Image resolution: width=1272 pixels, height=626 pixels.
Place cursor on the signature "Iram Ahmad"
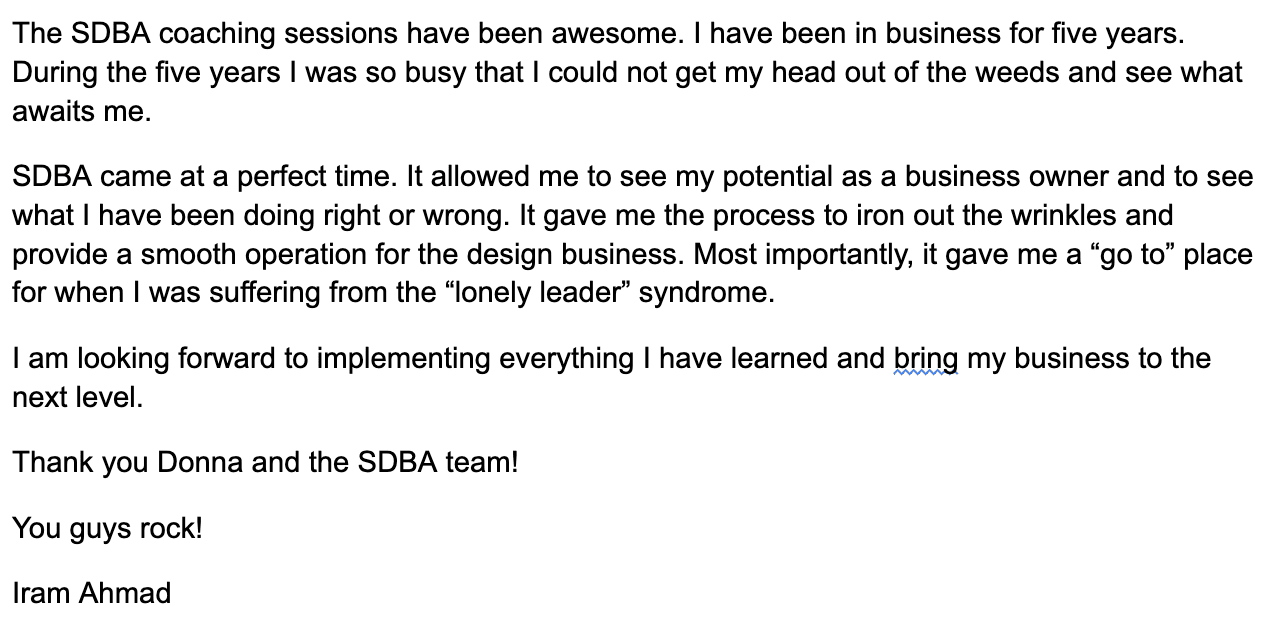(91, 593)
